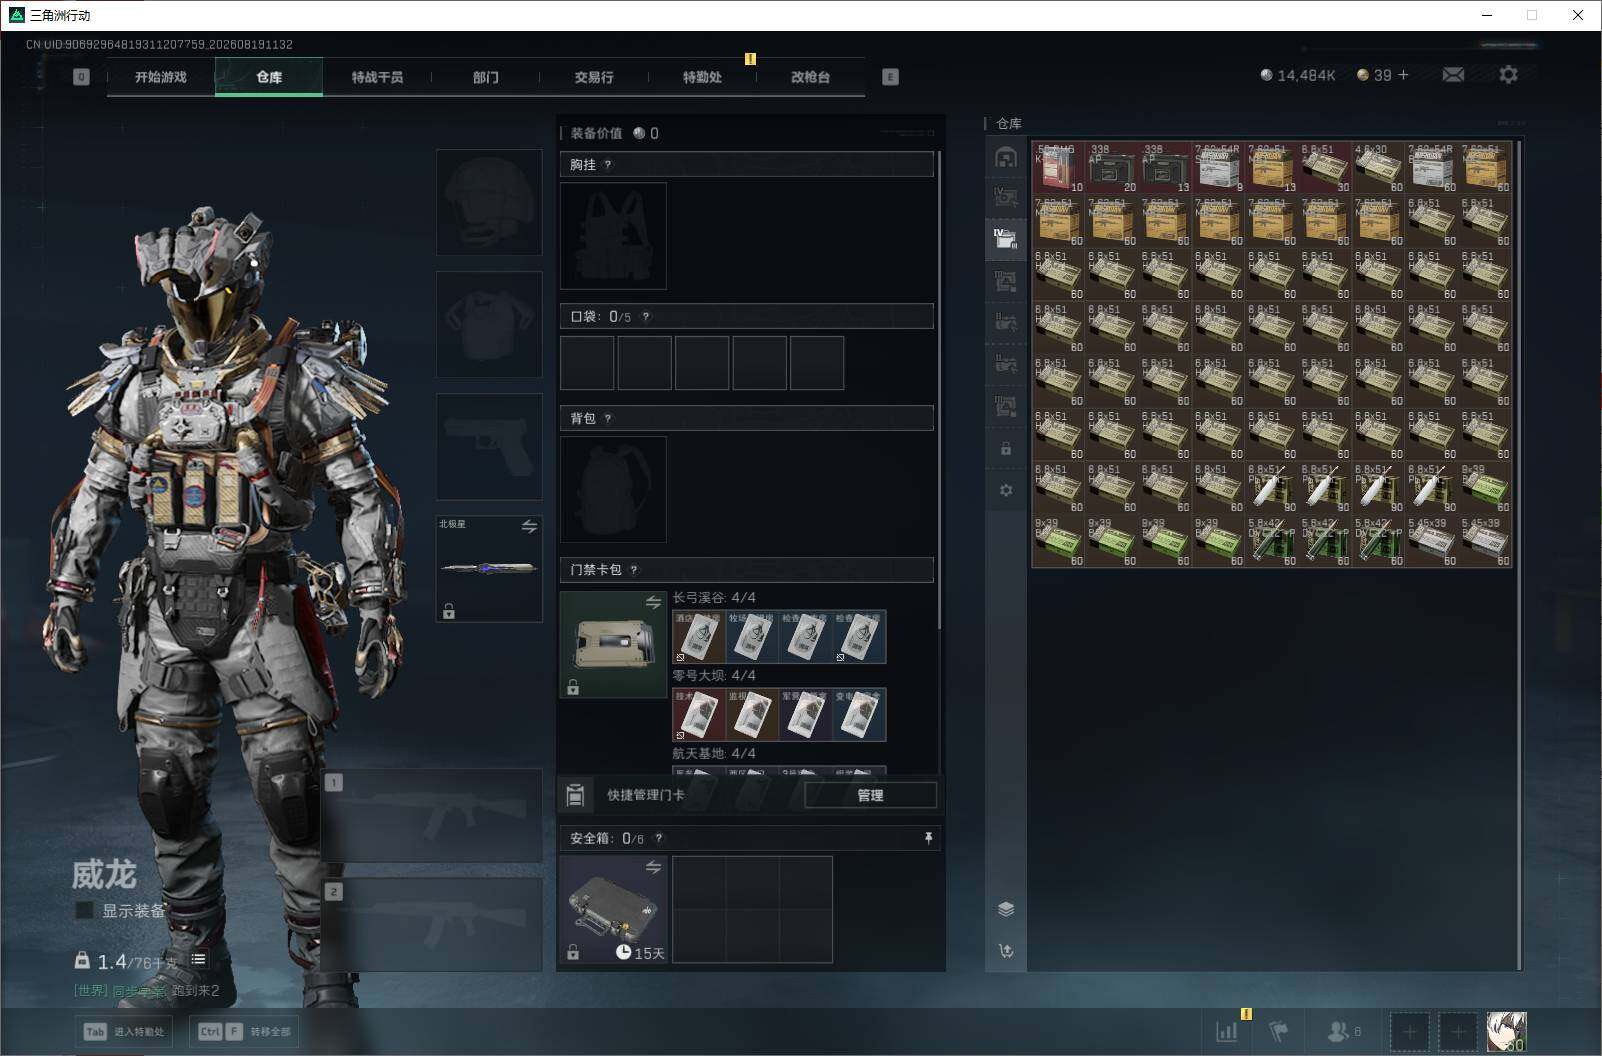Screen dimensions: 1602x1056
Task: Click the first 长弓溪谷 keycard
Action: click(x=699, y=637)
